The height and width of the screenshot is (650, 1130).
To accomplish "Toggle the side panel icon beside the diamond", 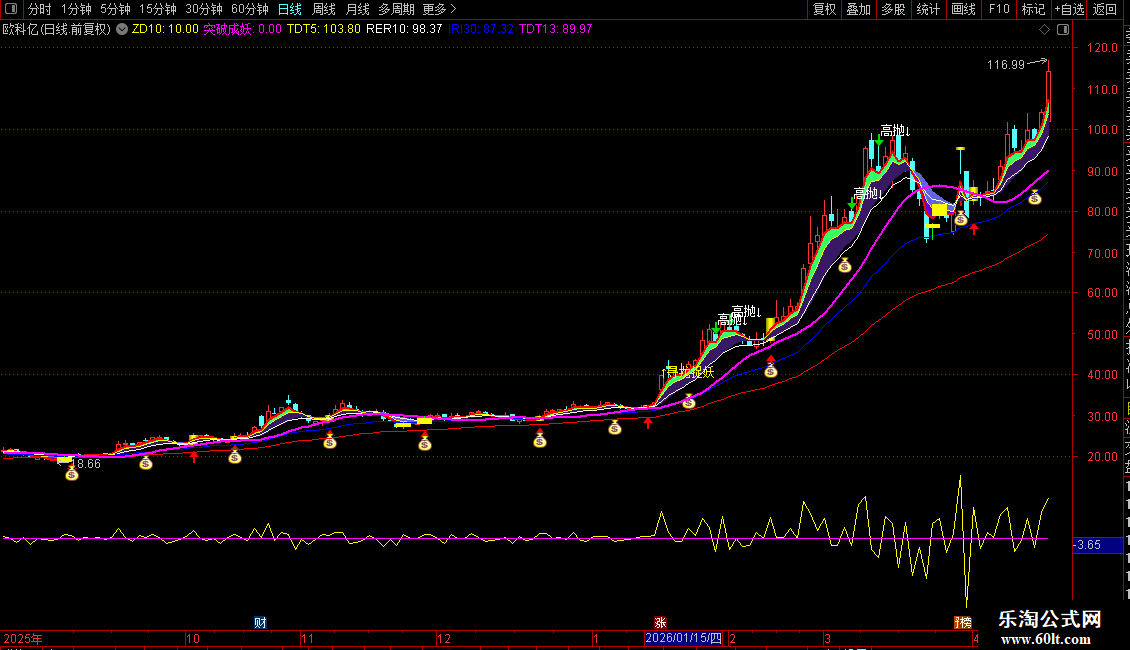I will pos(1064,29).
